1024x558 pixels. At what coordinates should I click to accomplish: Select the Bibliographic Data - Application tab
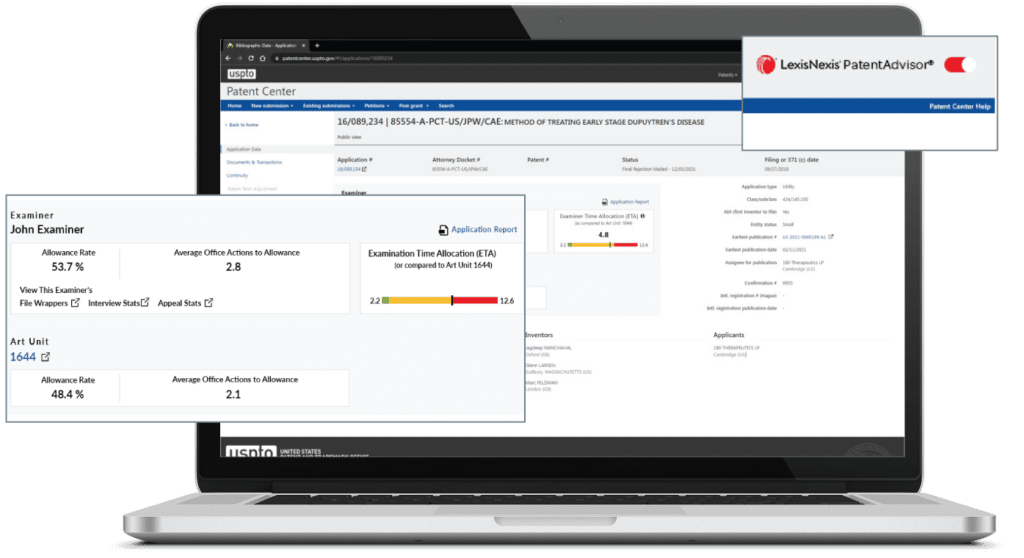point(266,46)
